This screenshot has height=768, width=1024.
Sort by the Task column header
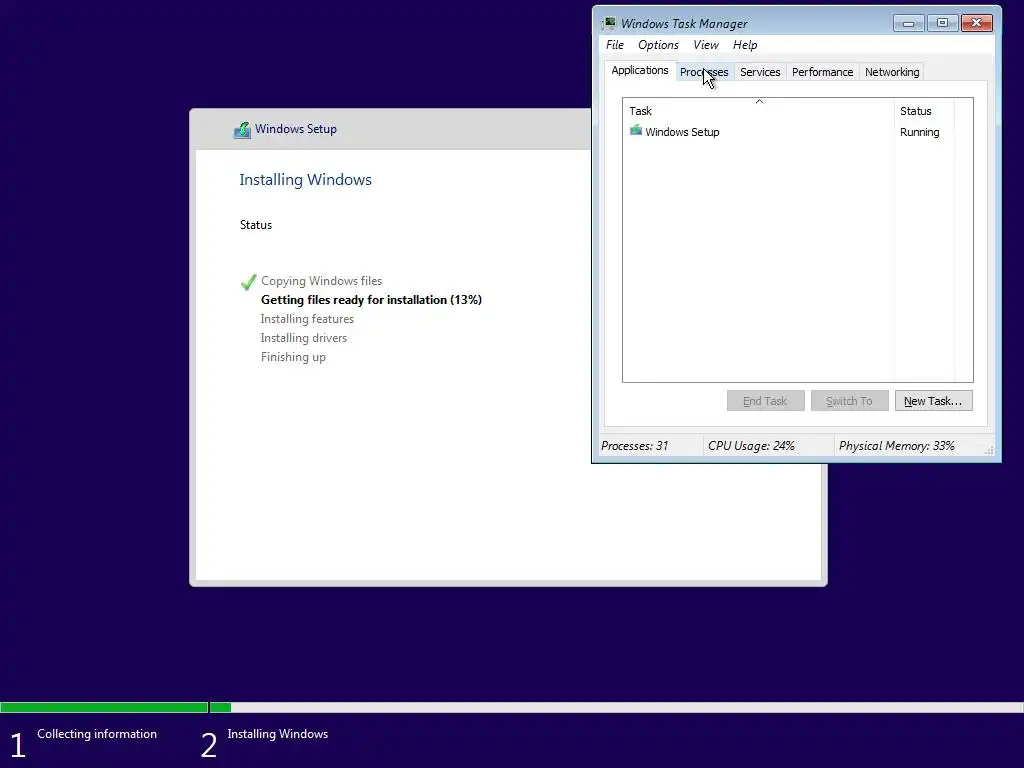(x=758, y=111)
